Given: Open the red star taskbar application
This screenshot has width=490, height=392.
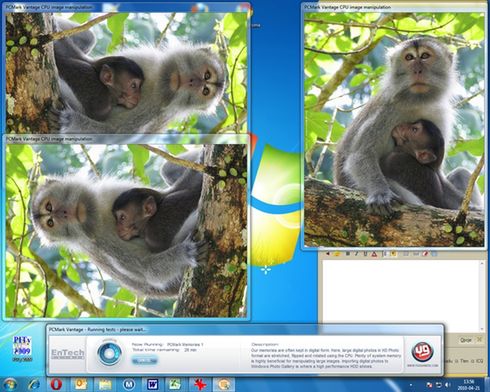Looking at the screenshot, I should pyautogui.click(x=201, y=384).
